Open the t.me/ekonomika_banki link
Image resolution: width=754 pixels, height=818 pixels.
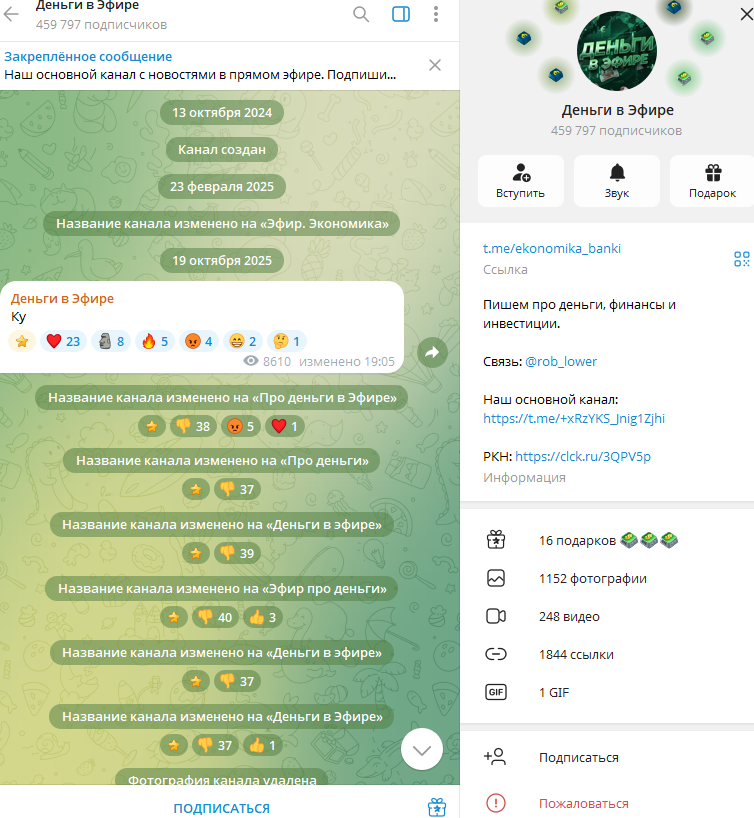tap(552, 248)
